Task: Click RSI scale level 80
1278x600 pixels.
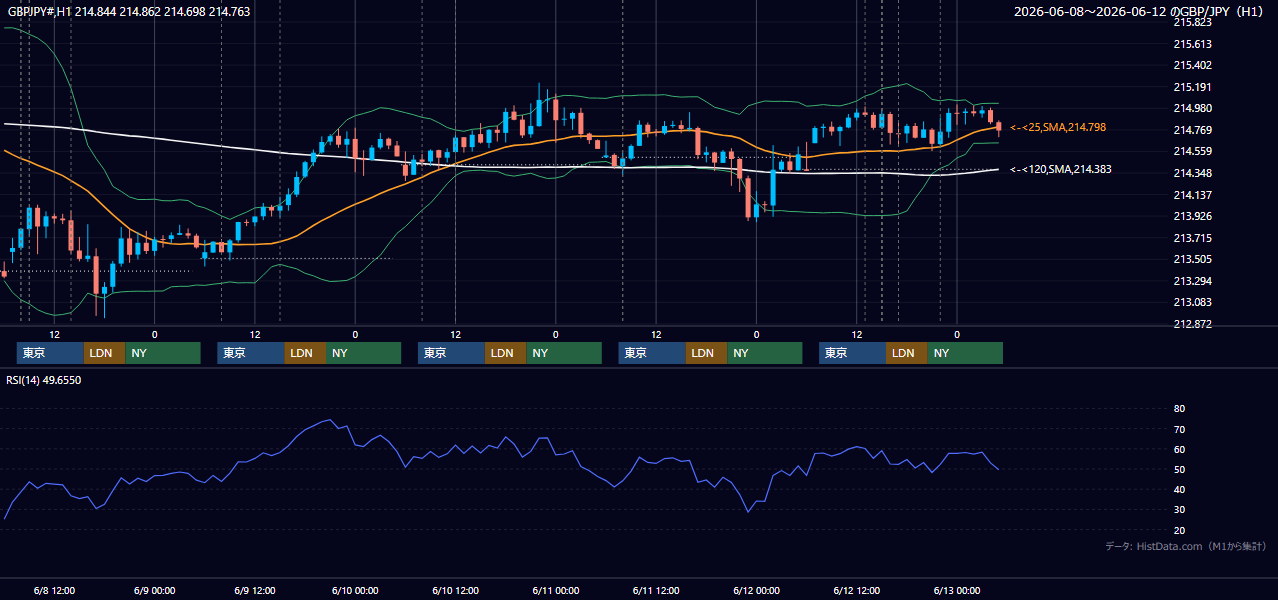Action: coord(1179,409)
